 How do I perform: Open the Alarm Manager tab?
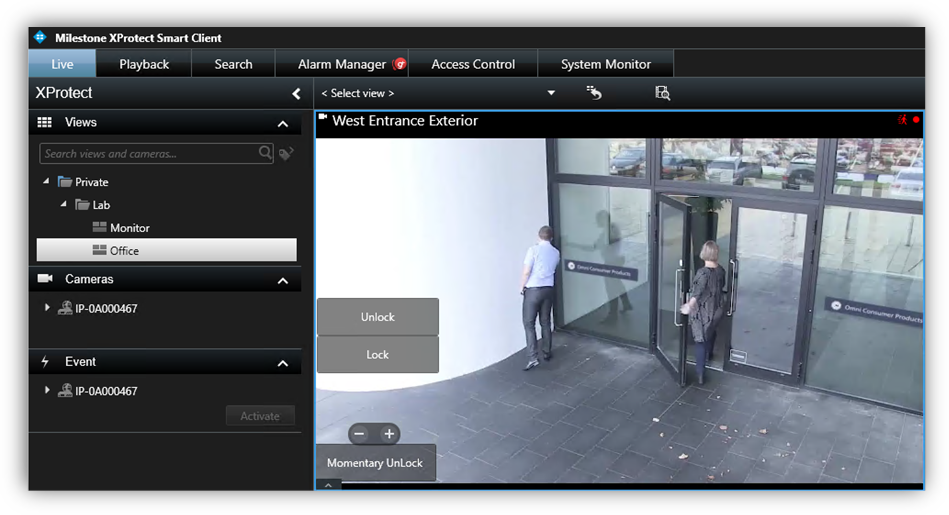342,64
